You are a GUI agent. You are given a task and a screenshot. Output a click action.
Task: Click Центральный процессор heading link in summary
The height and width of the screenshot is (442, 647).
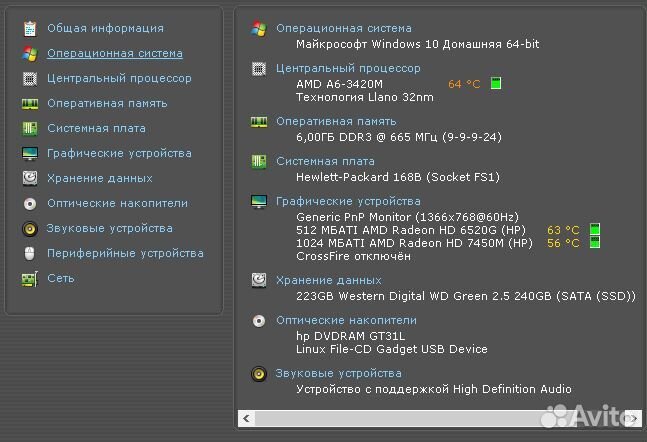(x=348, y=68)
